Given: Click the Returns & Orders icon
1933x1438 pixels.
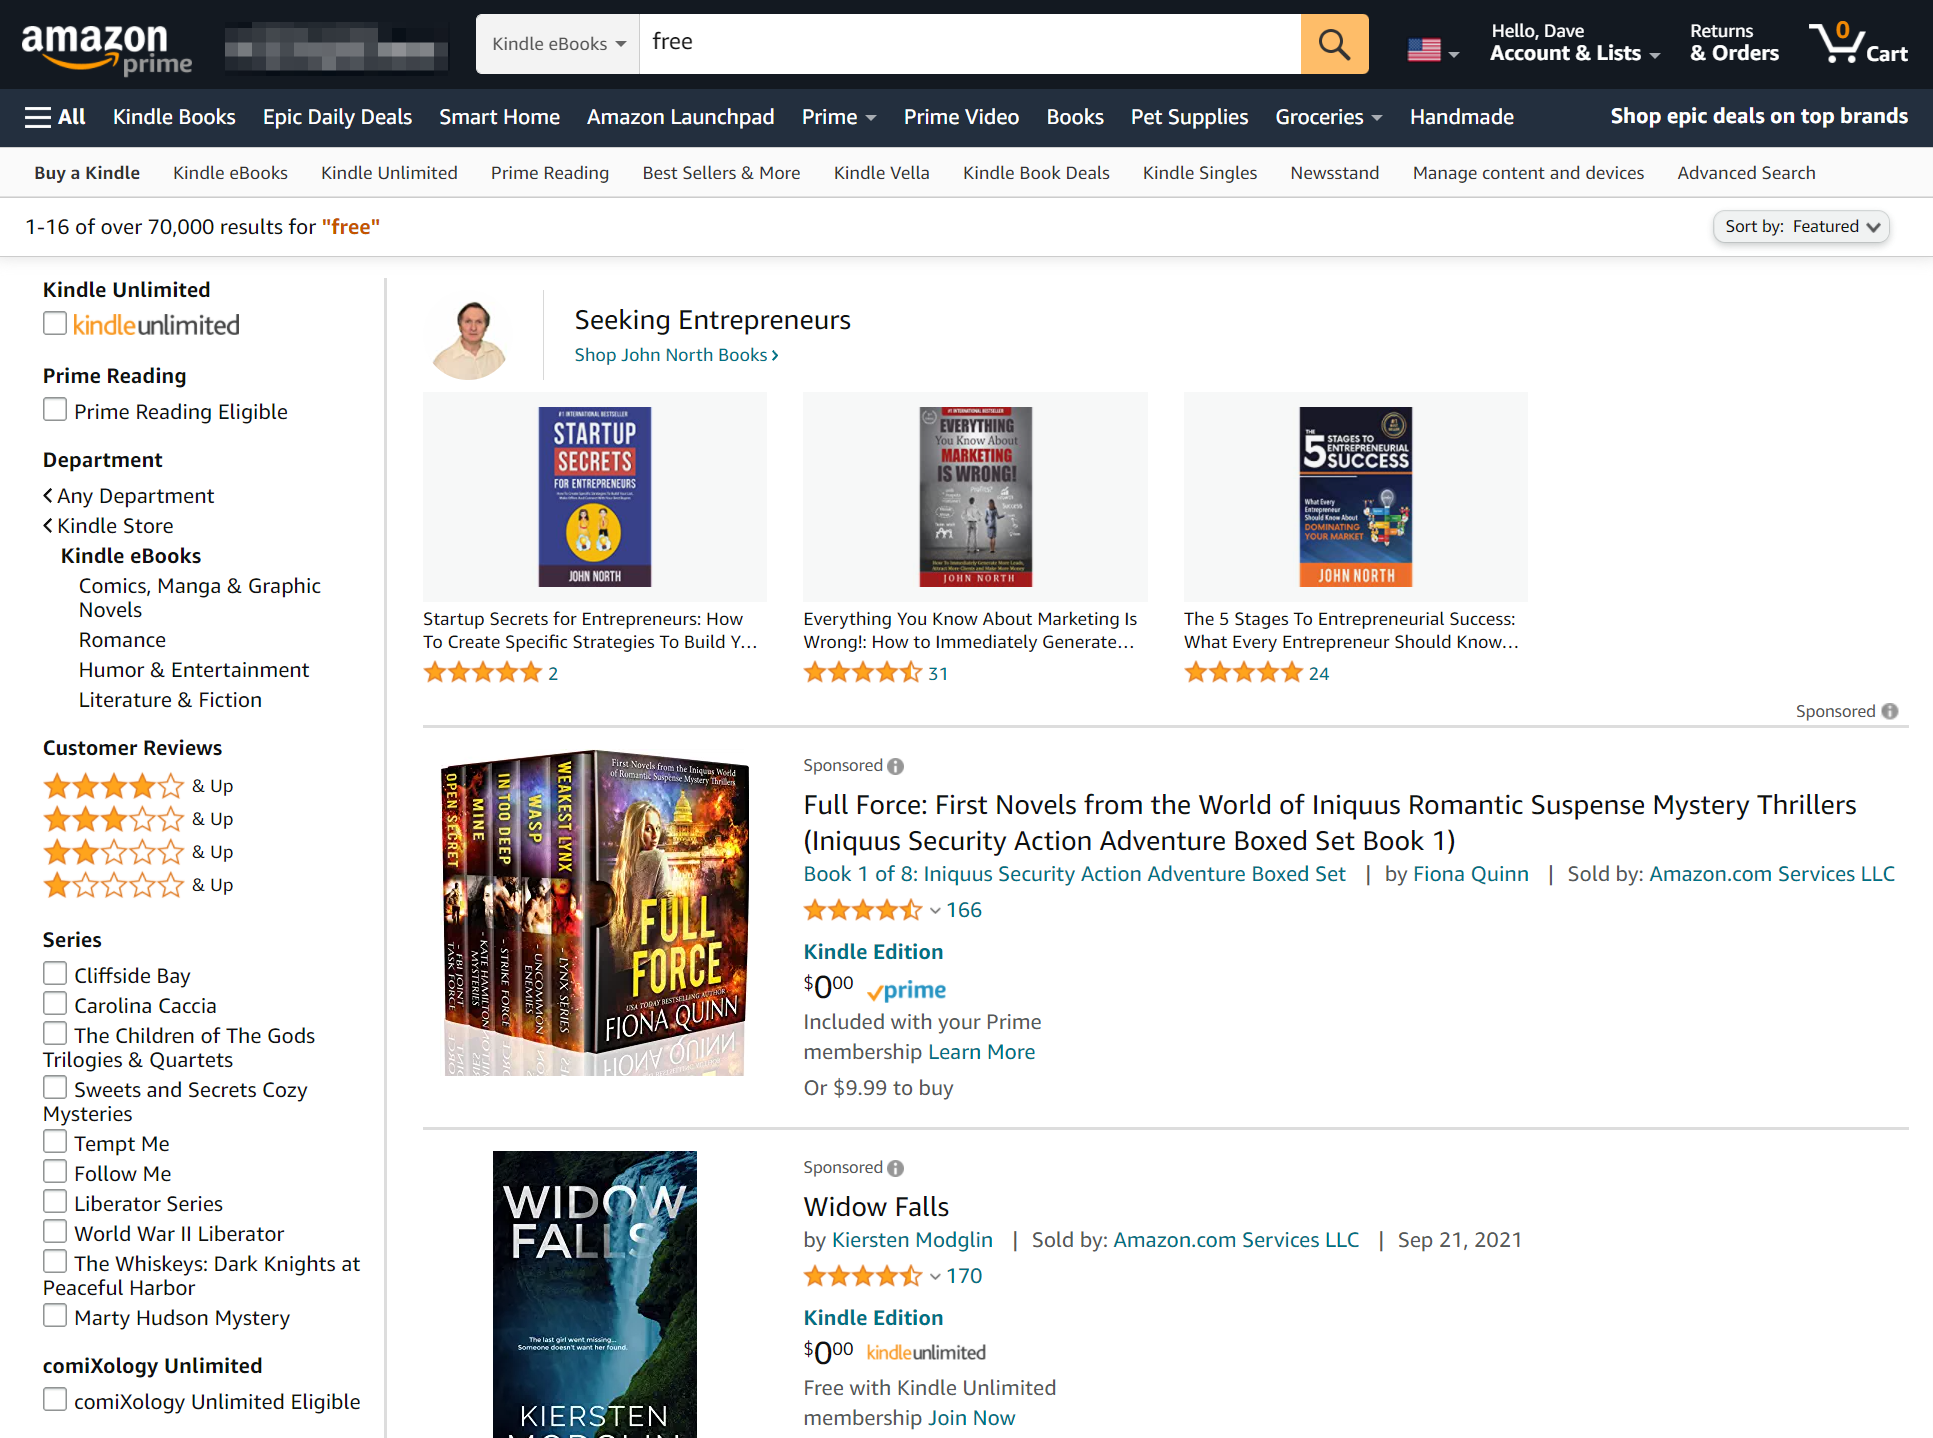Looking at the screenshot, I should [x=1734, y=42].
